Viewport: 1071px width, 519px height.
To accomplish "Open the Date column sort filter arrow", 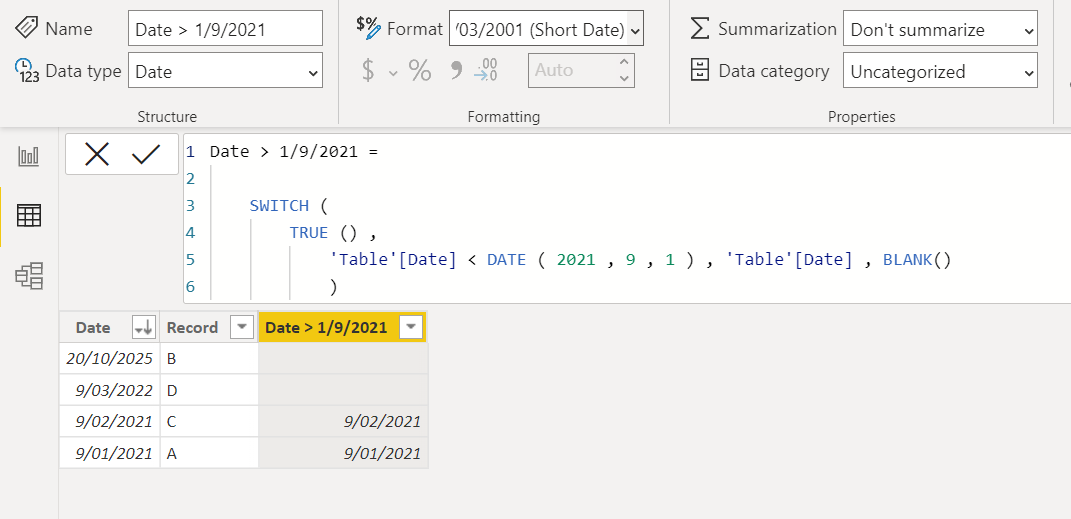I will pyautogui.click(x=143, y=328).
